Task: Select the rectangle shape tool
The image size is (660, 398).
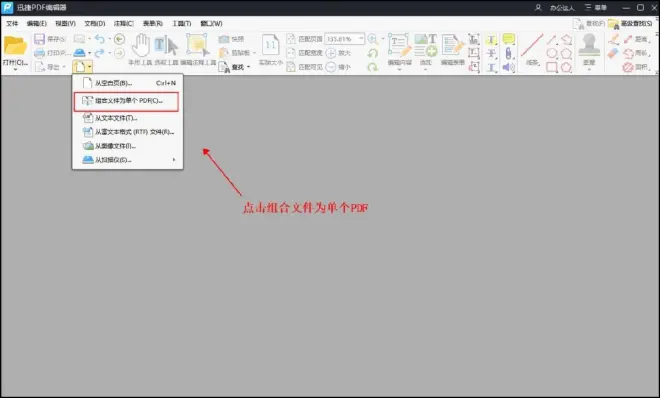Action: click(x=552, y=67)
